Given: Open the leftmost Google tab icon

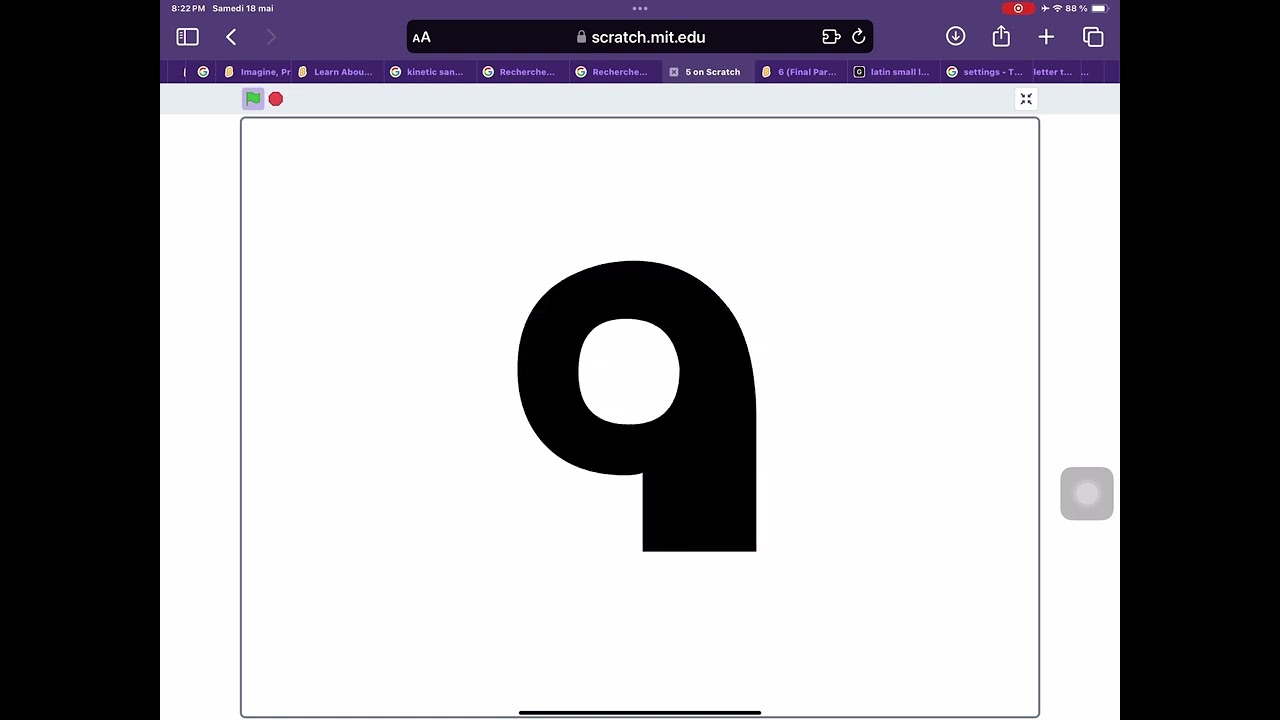Looking at the screenshot, I should click(203, 72).
